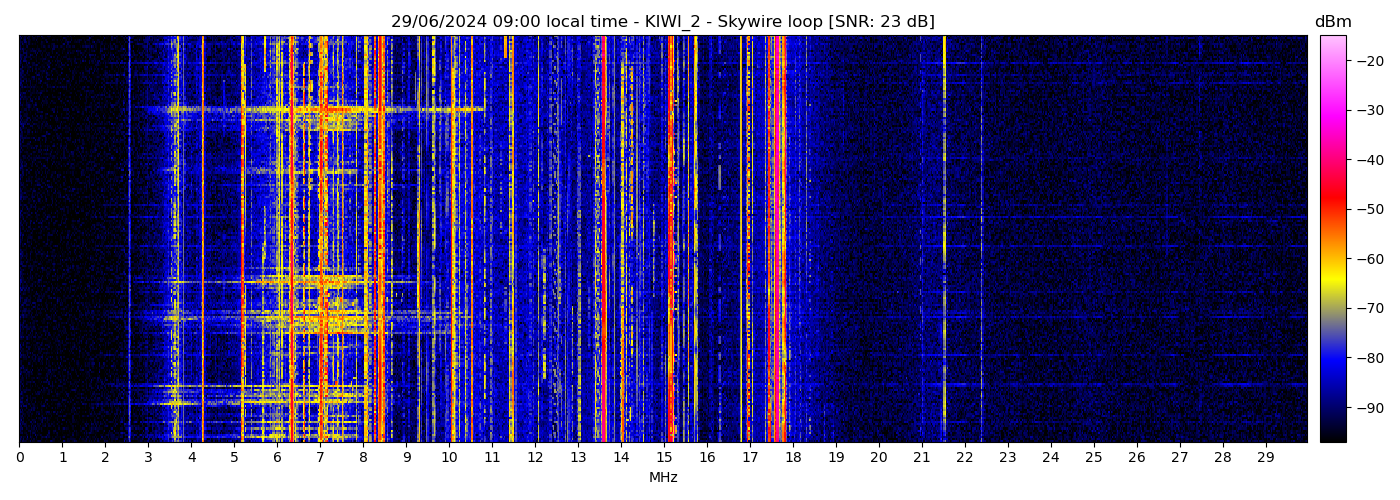Click the SNR: 23 dB text in title
The height and width of the screenshot is (500, 1400).
pyautogui.click(x=881, y=22)
